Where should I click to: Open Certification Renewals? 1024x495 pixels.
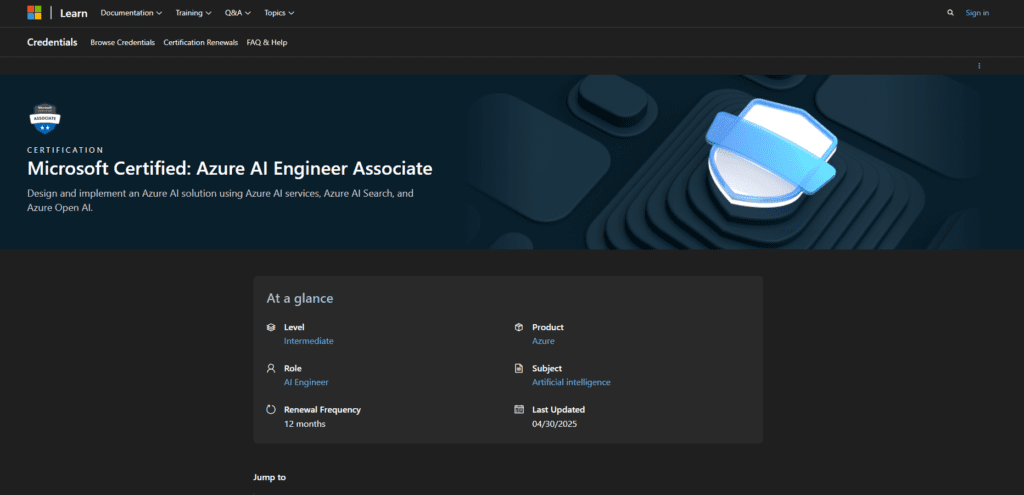click(200, 42)
